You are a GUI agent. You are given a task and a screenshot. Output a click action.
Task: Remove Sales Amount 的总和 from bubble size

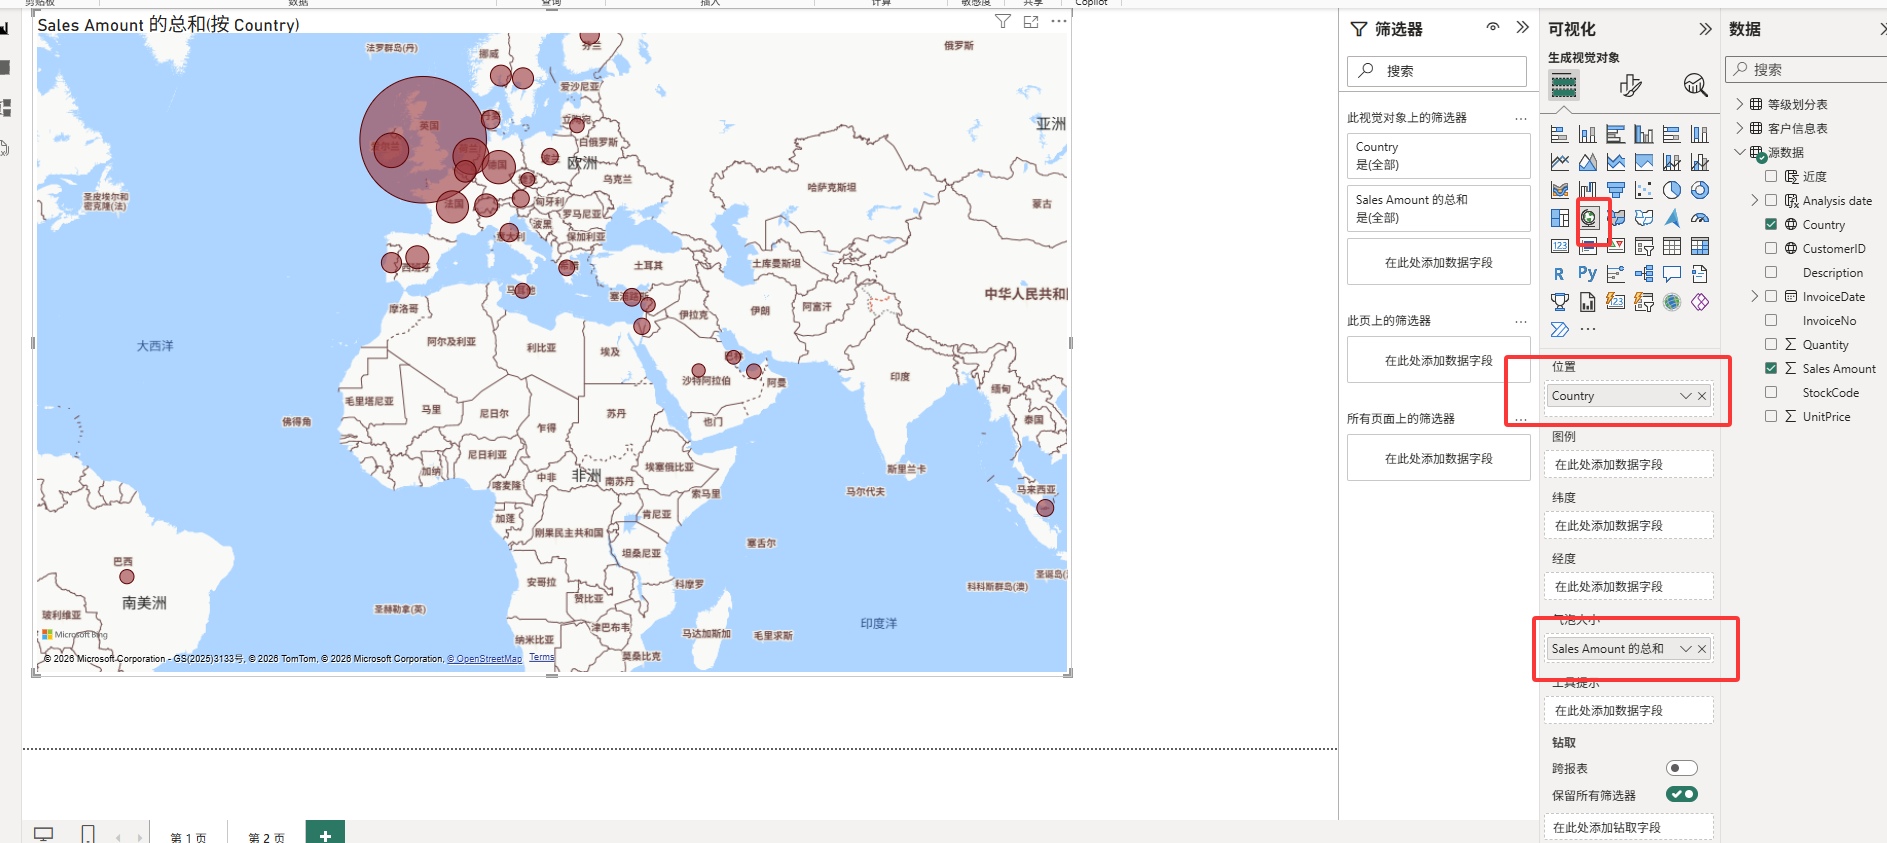(1702, 649)
